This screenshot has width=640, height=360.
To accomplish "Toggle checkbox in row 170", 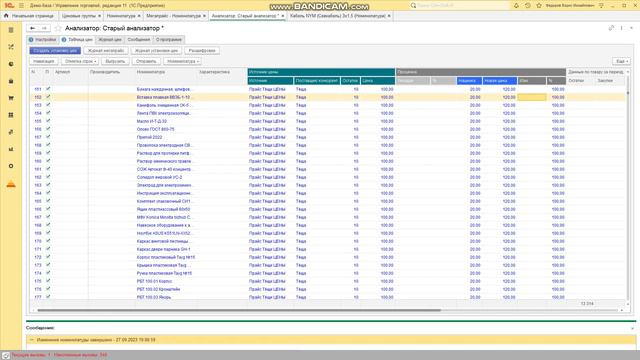I will point(48,241).
